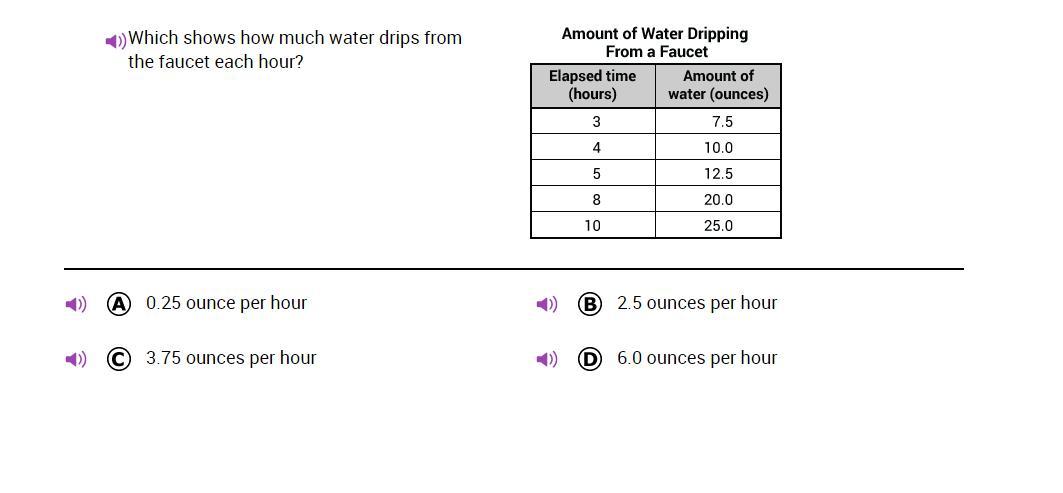This screenshot has height=493, width=1063.
Task: Select answer bubble A
Action: pyautogui.click(x=119, y=304)
